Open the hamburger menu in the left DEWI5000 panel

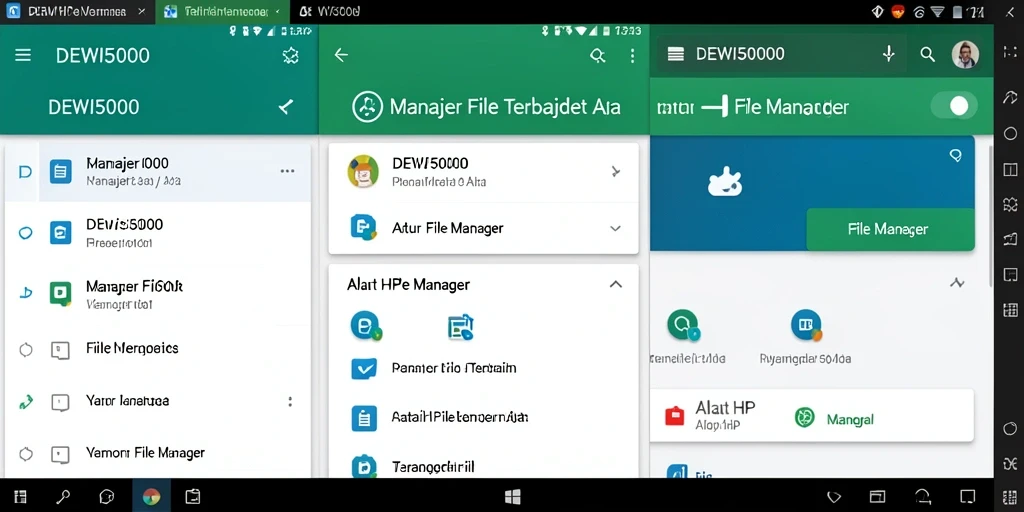(x=23, y=56)
